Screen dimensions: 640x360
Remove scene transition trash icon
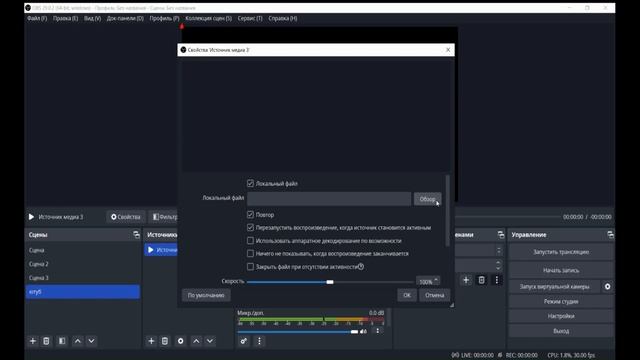click(x=482, y=280)
